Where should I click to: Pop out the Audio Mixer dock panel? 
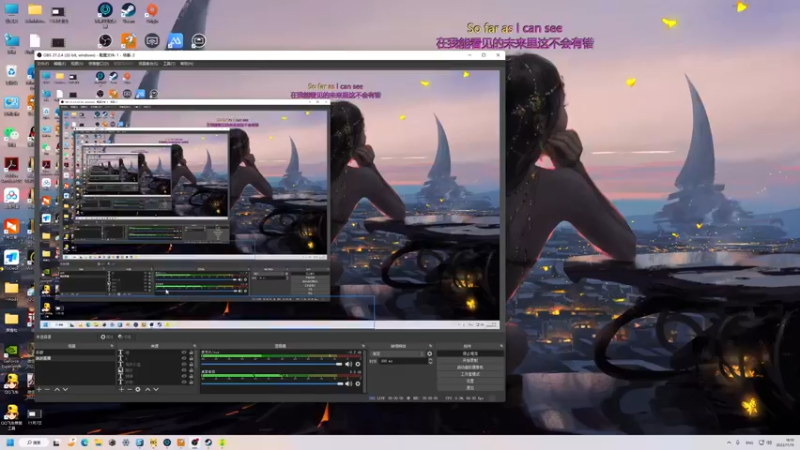pos(363,346)
